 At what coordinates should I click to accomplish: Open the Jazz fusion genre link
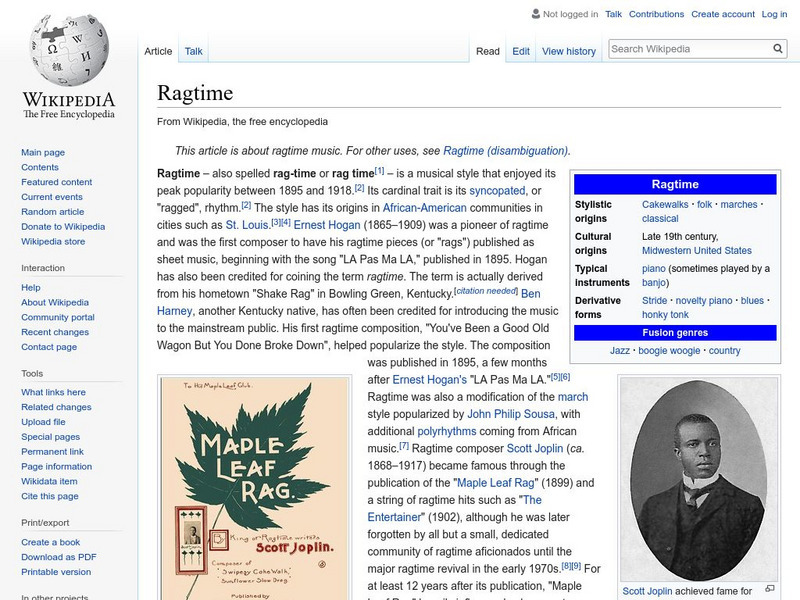coord(621,351)
